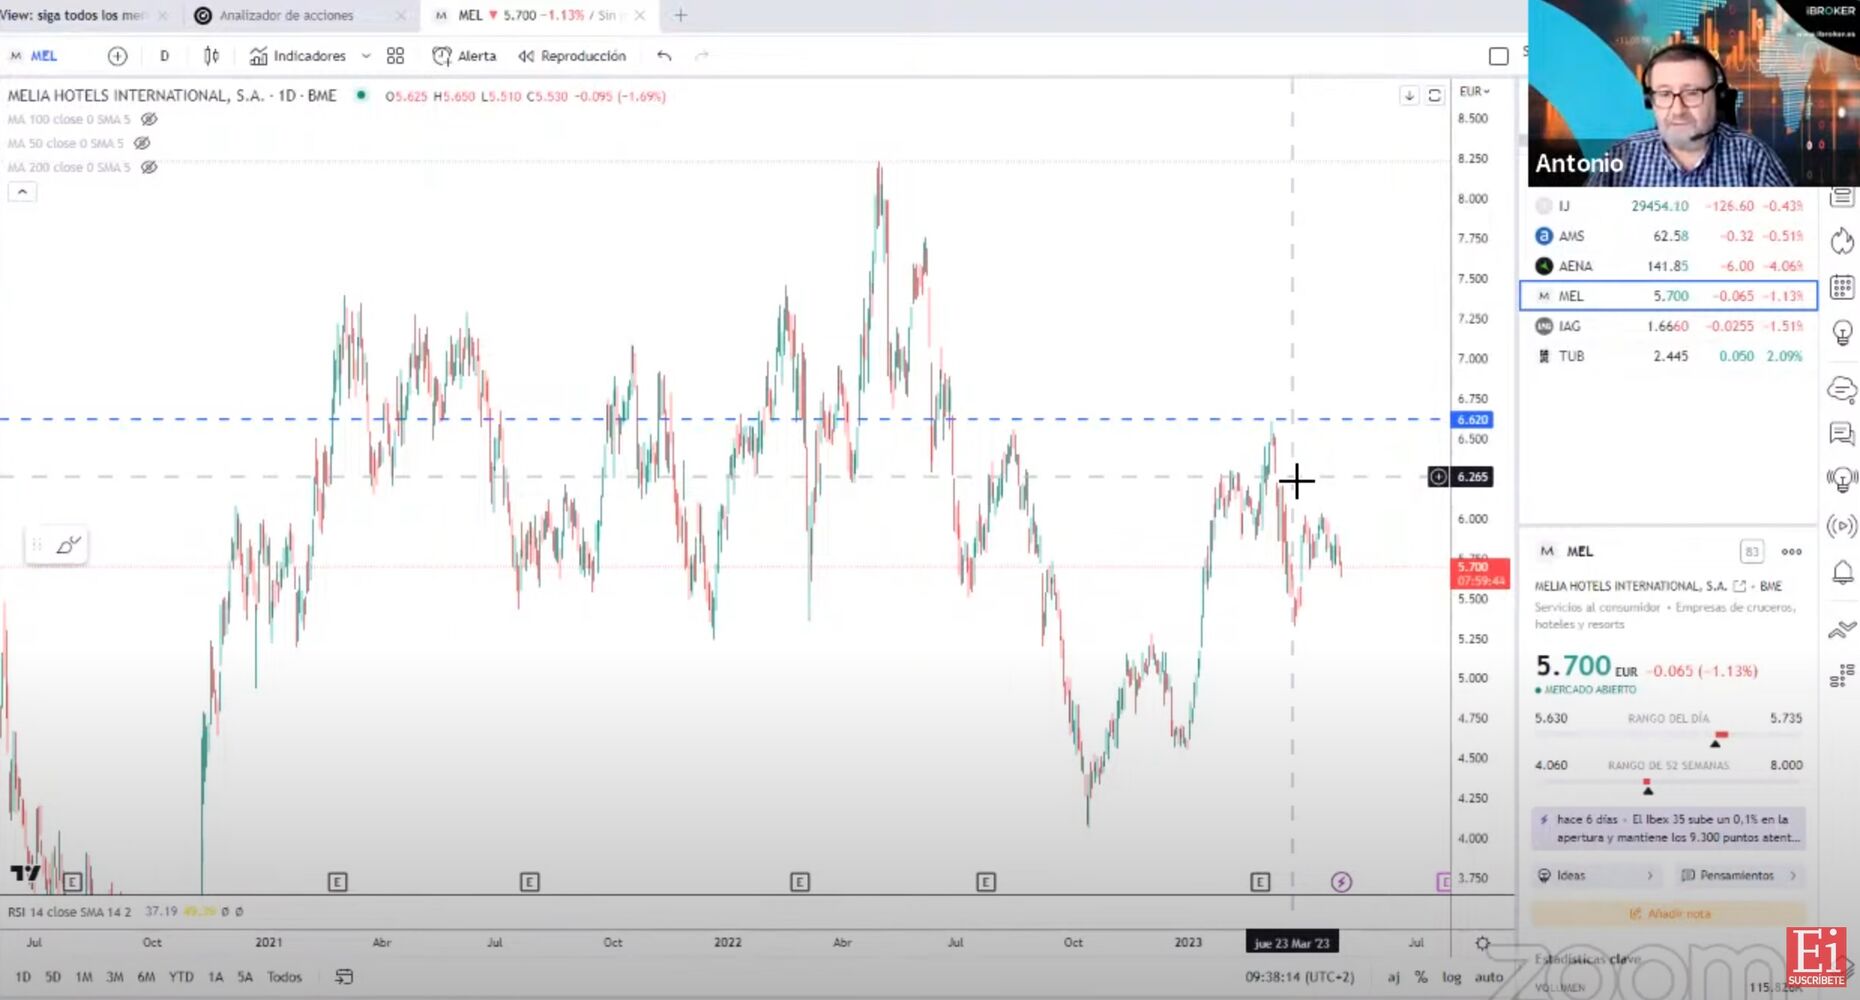The width and height of the screenshot is (1860, 1000).
Task: Open the public chat cloud icon
Action: [1842, 389]
